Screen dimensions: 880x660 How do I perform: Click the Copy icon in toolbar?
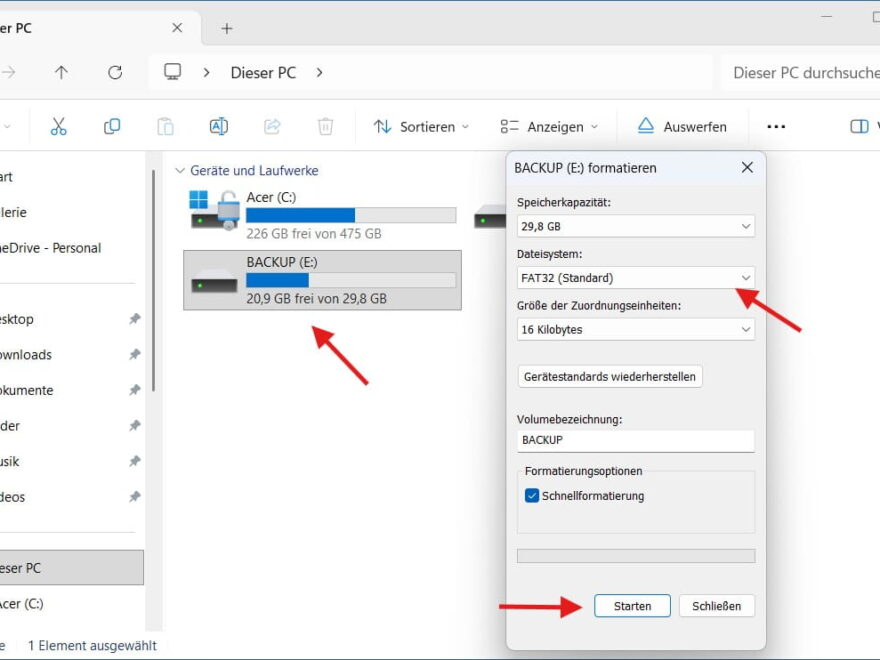click(x=112, y=126)
